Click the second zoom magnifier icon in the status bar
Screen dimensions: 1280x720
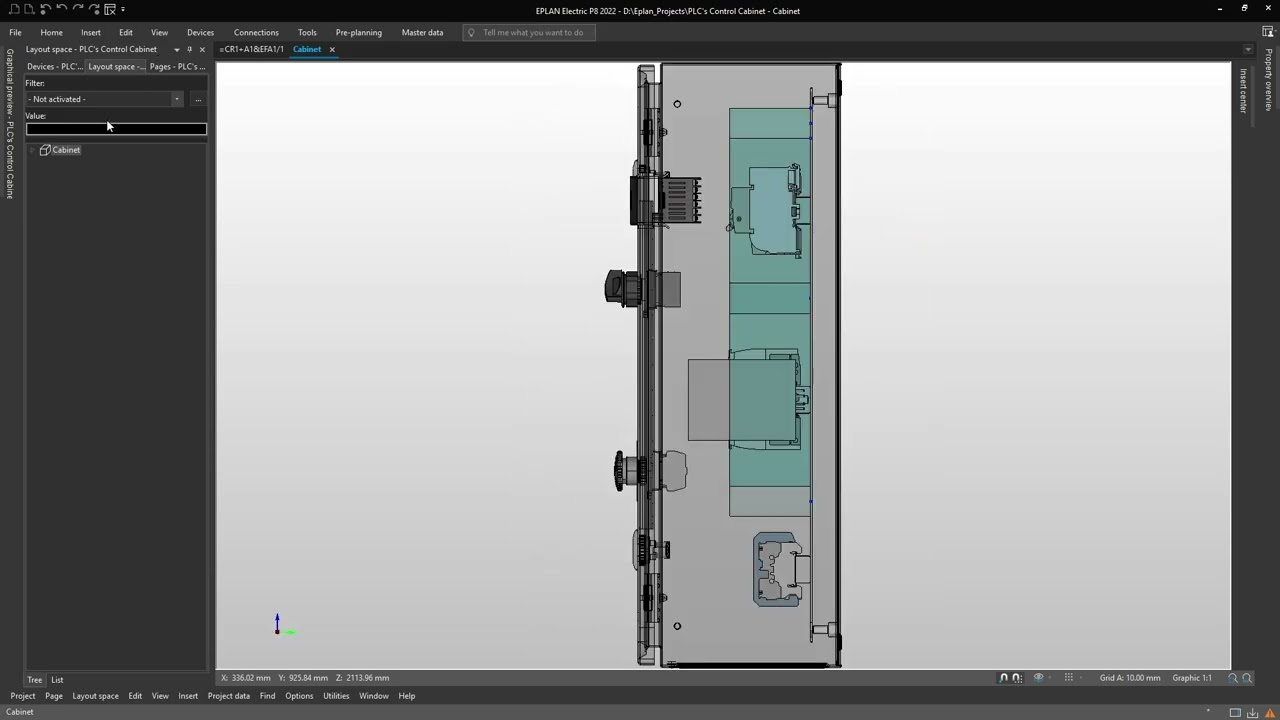[x=1247, y=678]
